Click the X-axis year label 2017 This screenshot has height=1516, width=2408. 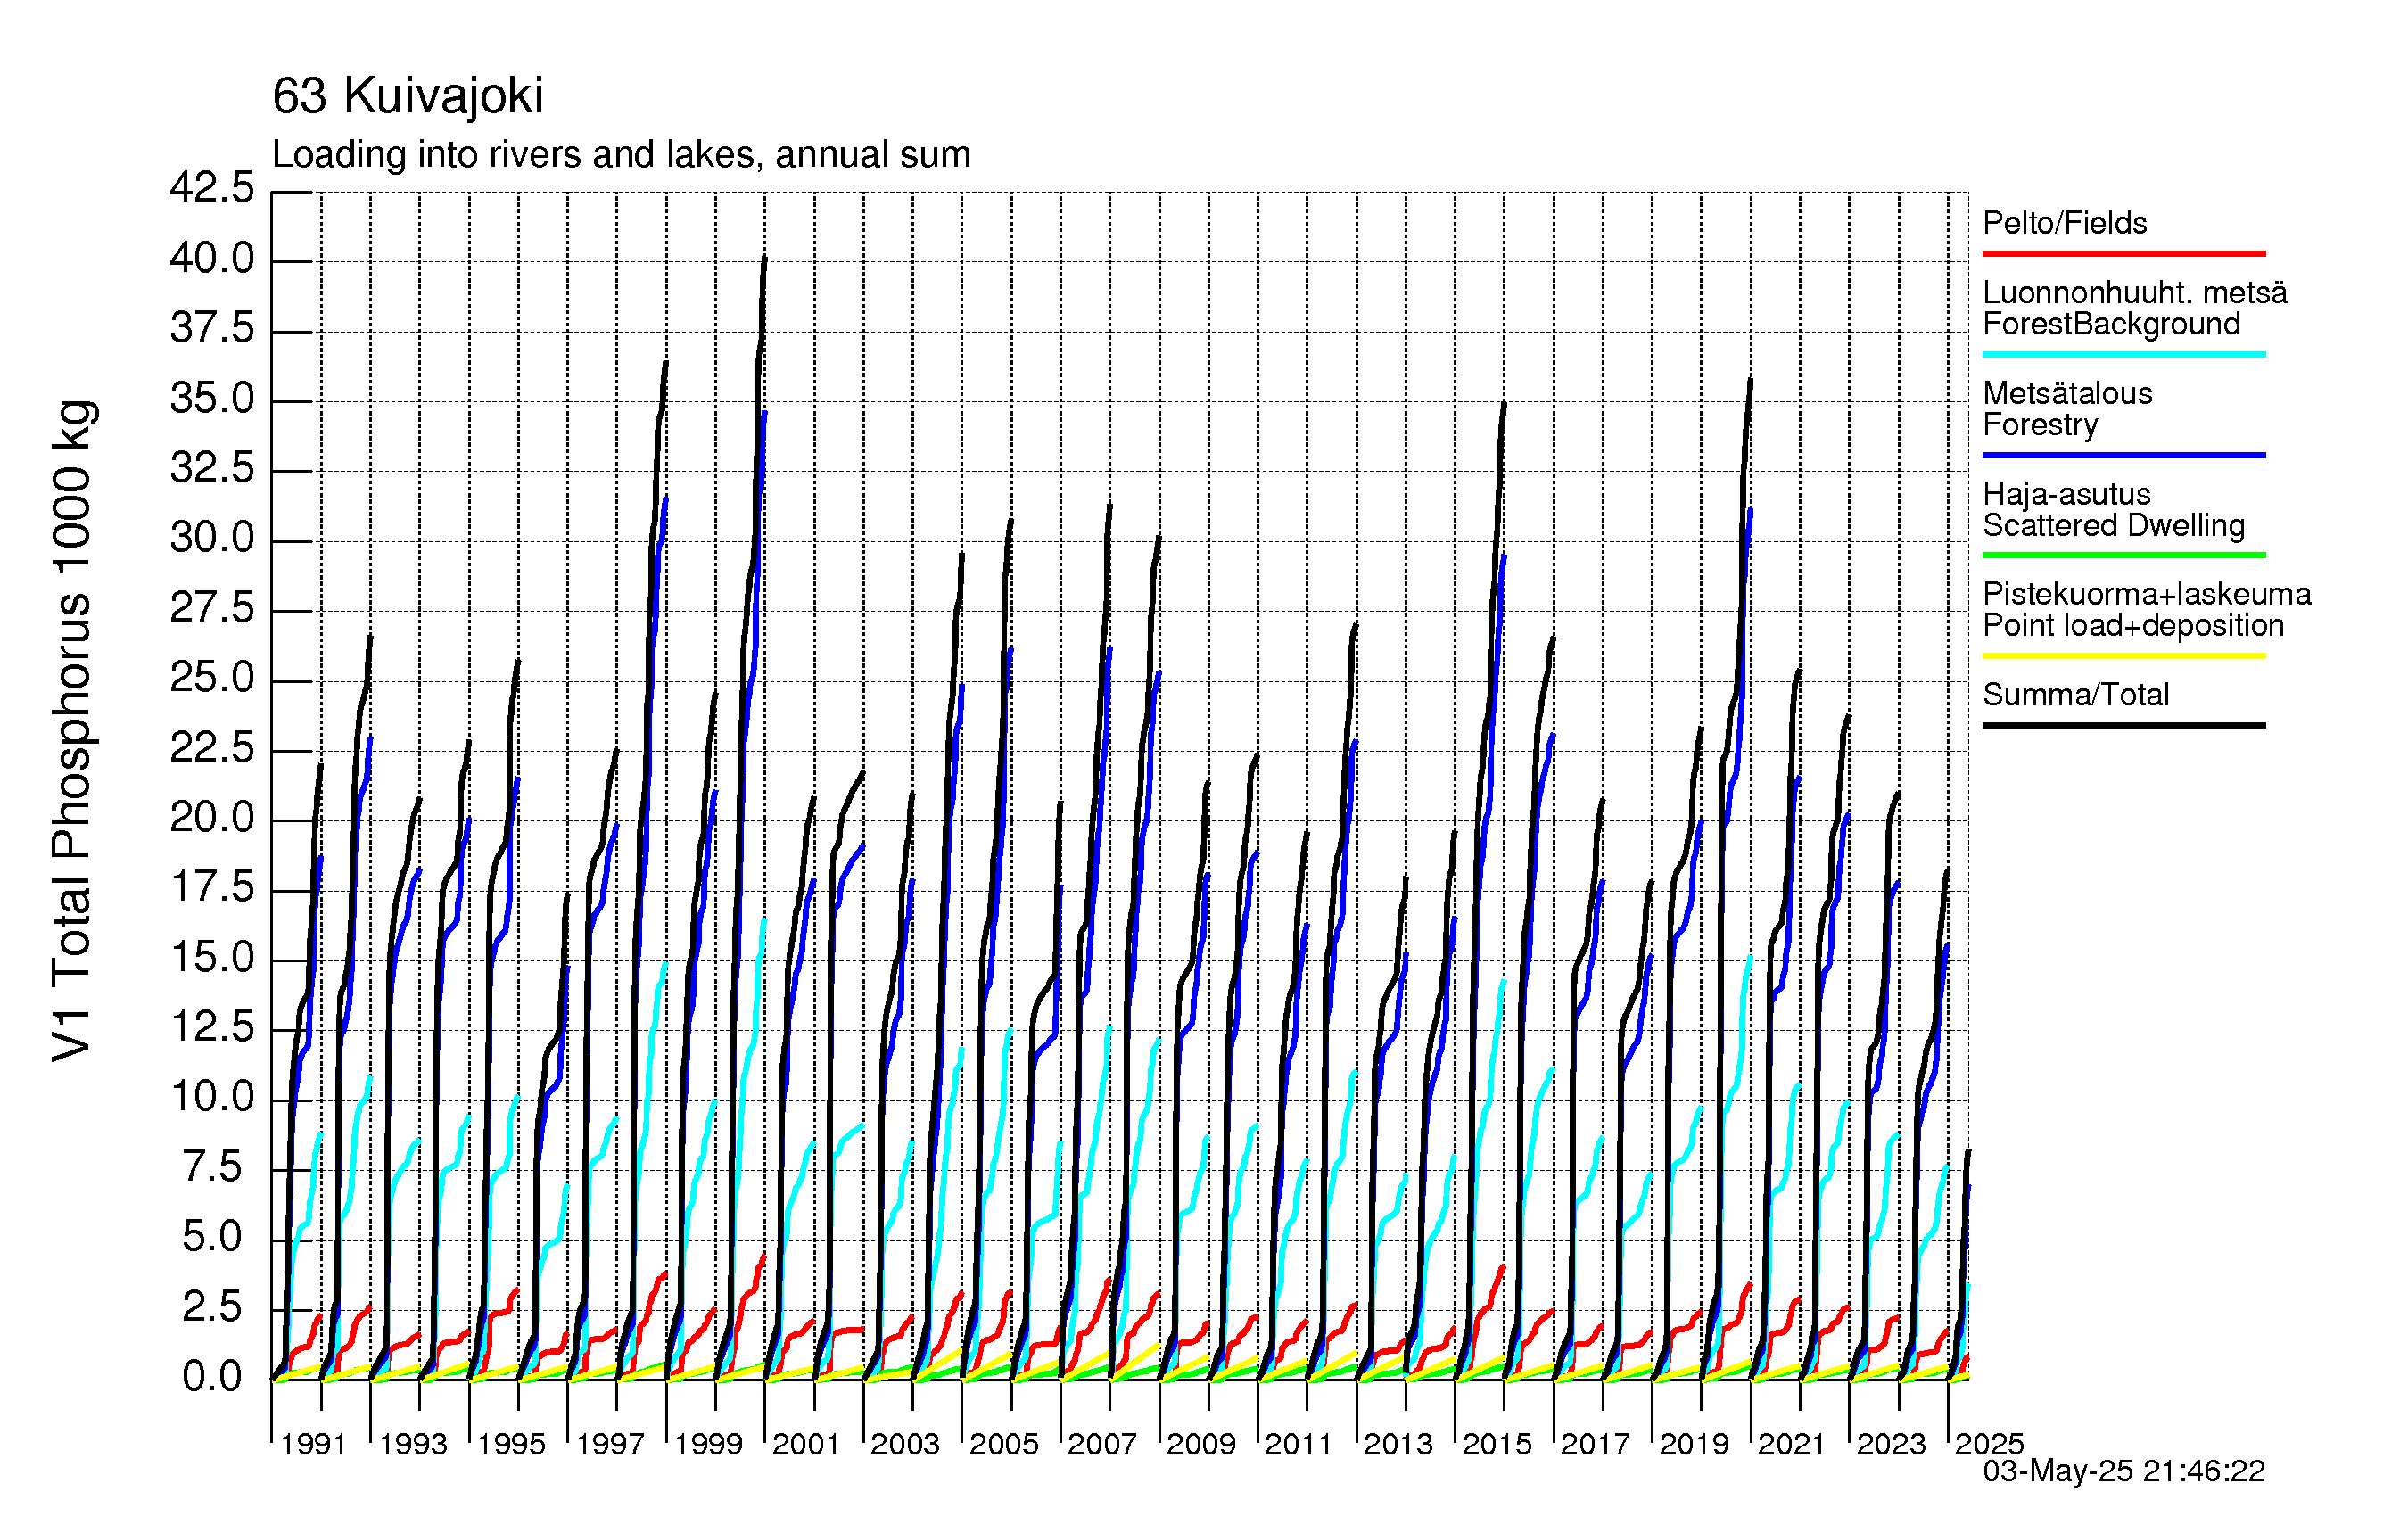pos(1595,1444)
